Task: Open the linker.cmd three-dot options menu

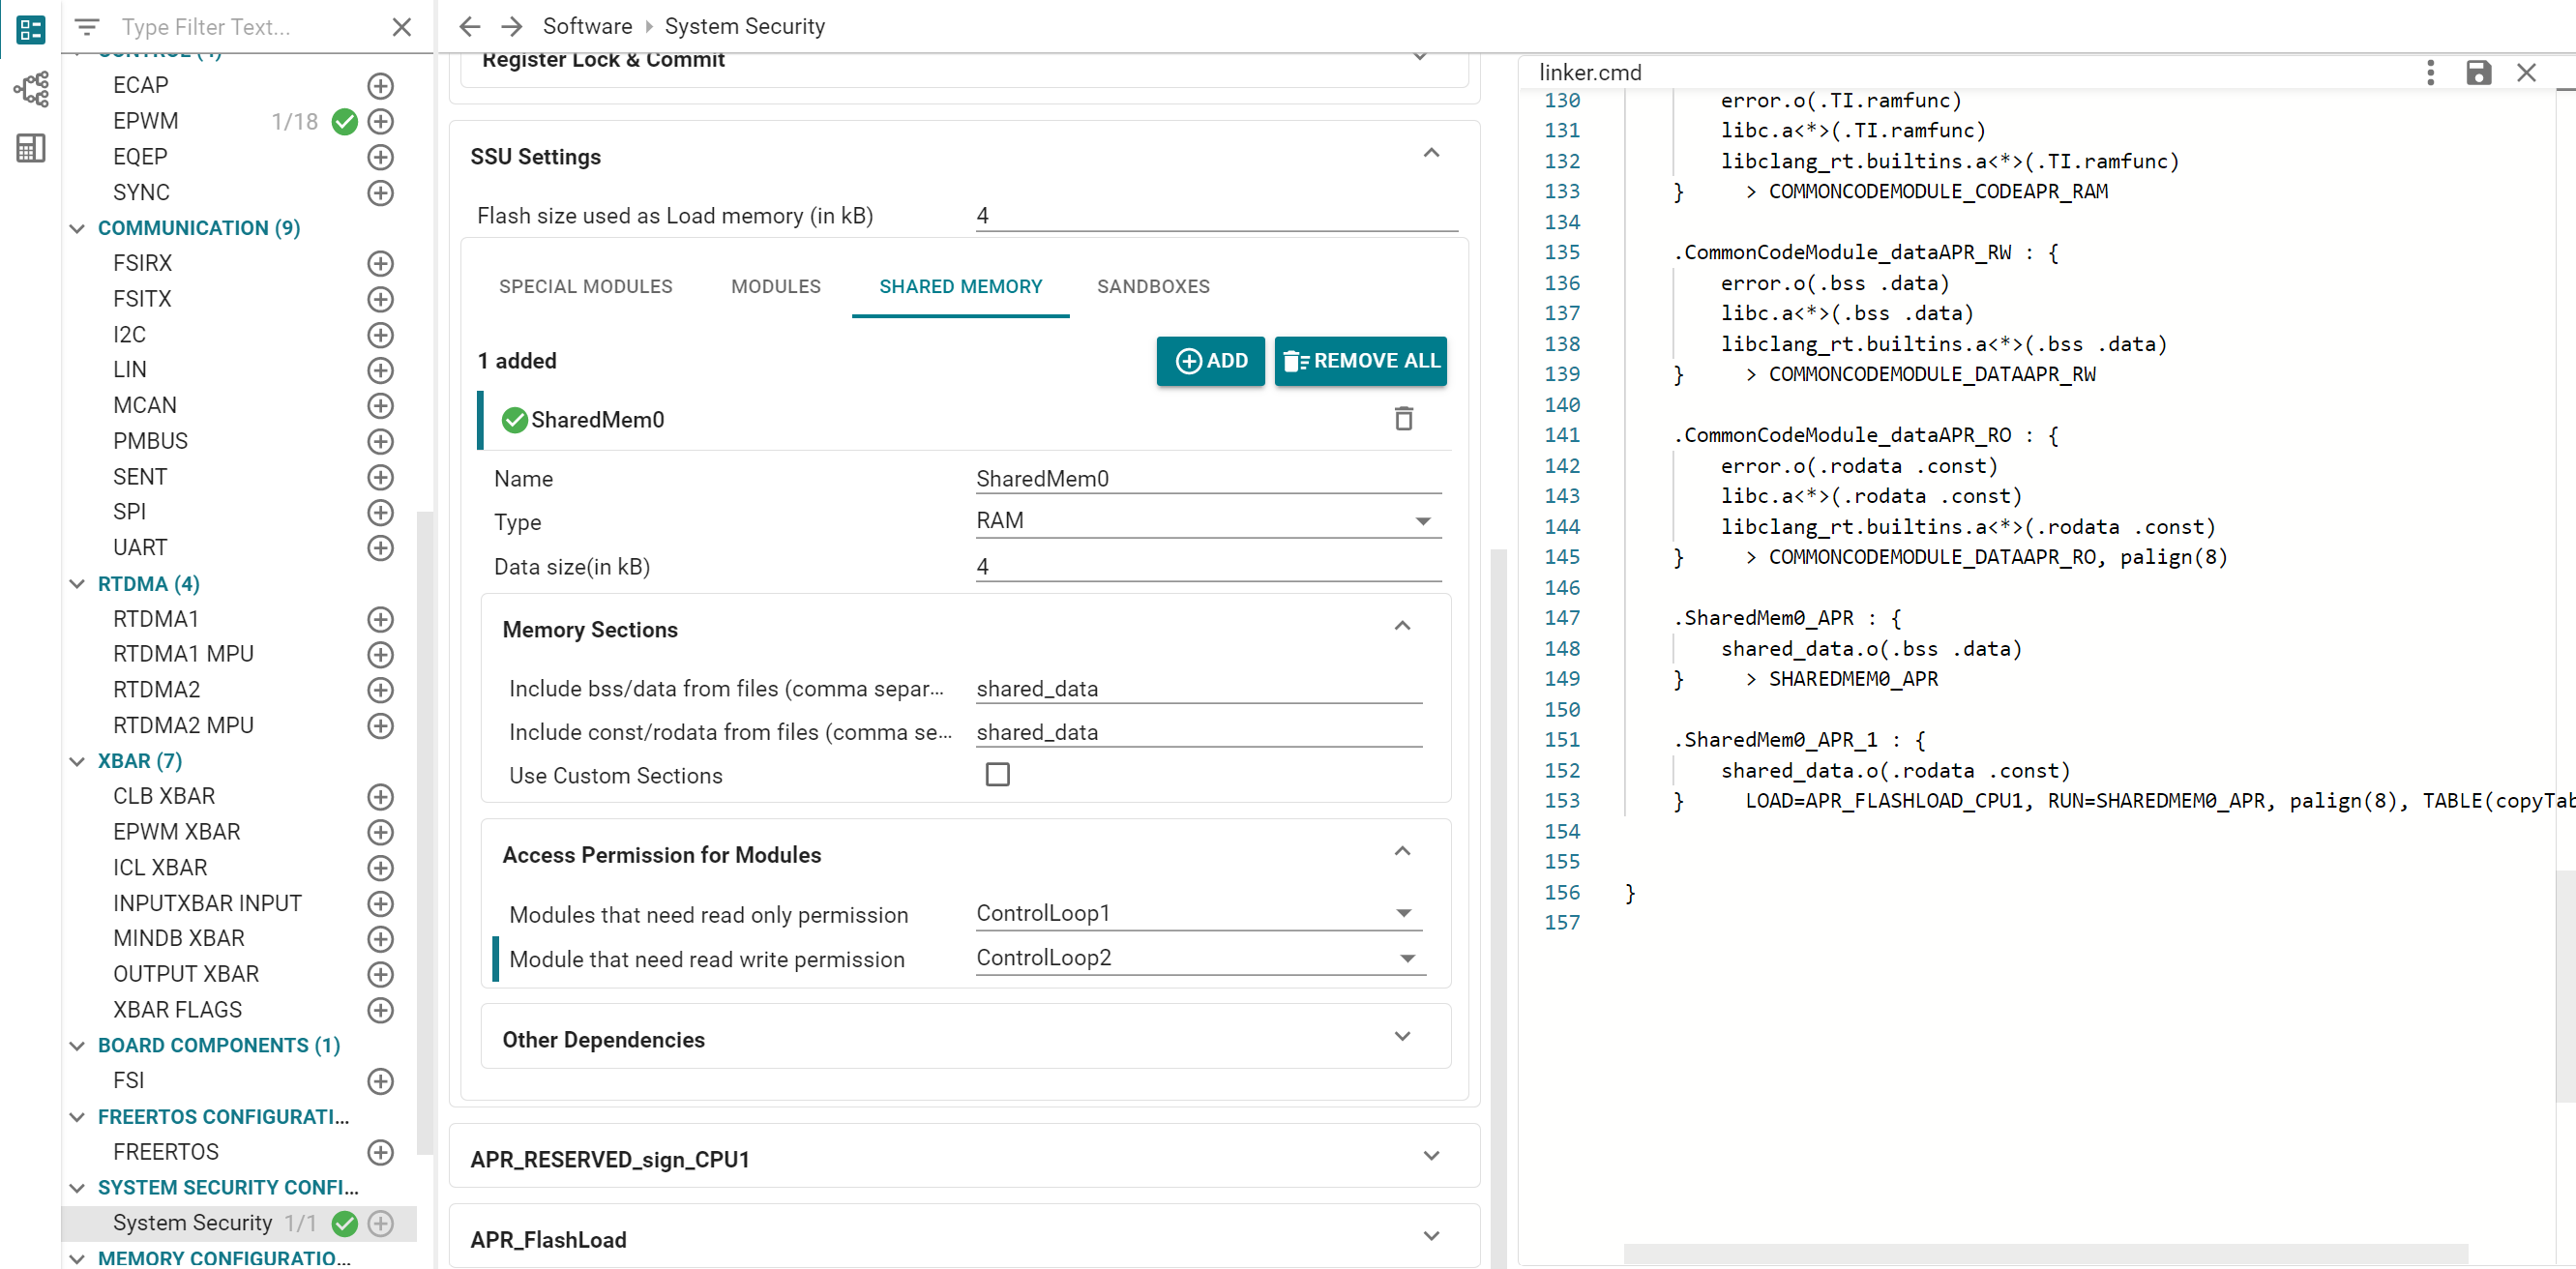Action: coord(2430,73)
